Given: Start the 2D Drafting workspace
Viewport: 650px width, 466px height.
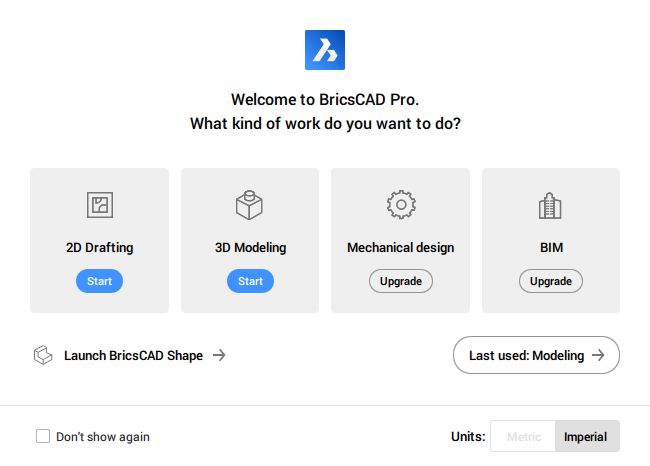Looking at the screenshot, I should coord(99,281).
